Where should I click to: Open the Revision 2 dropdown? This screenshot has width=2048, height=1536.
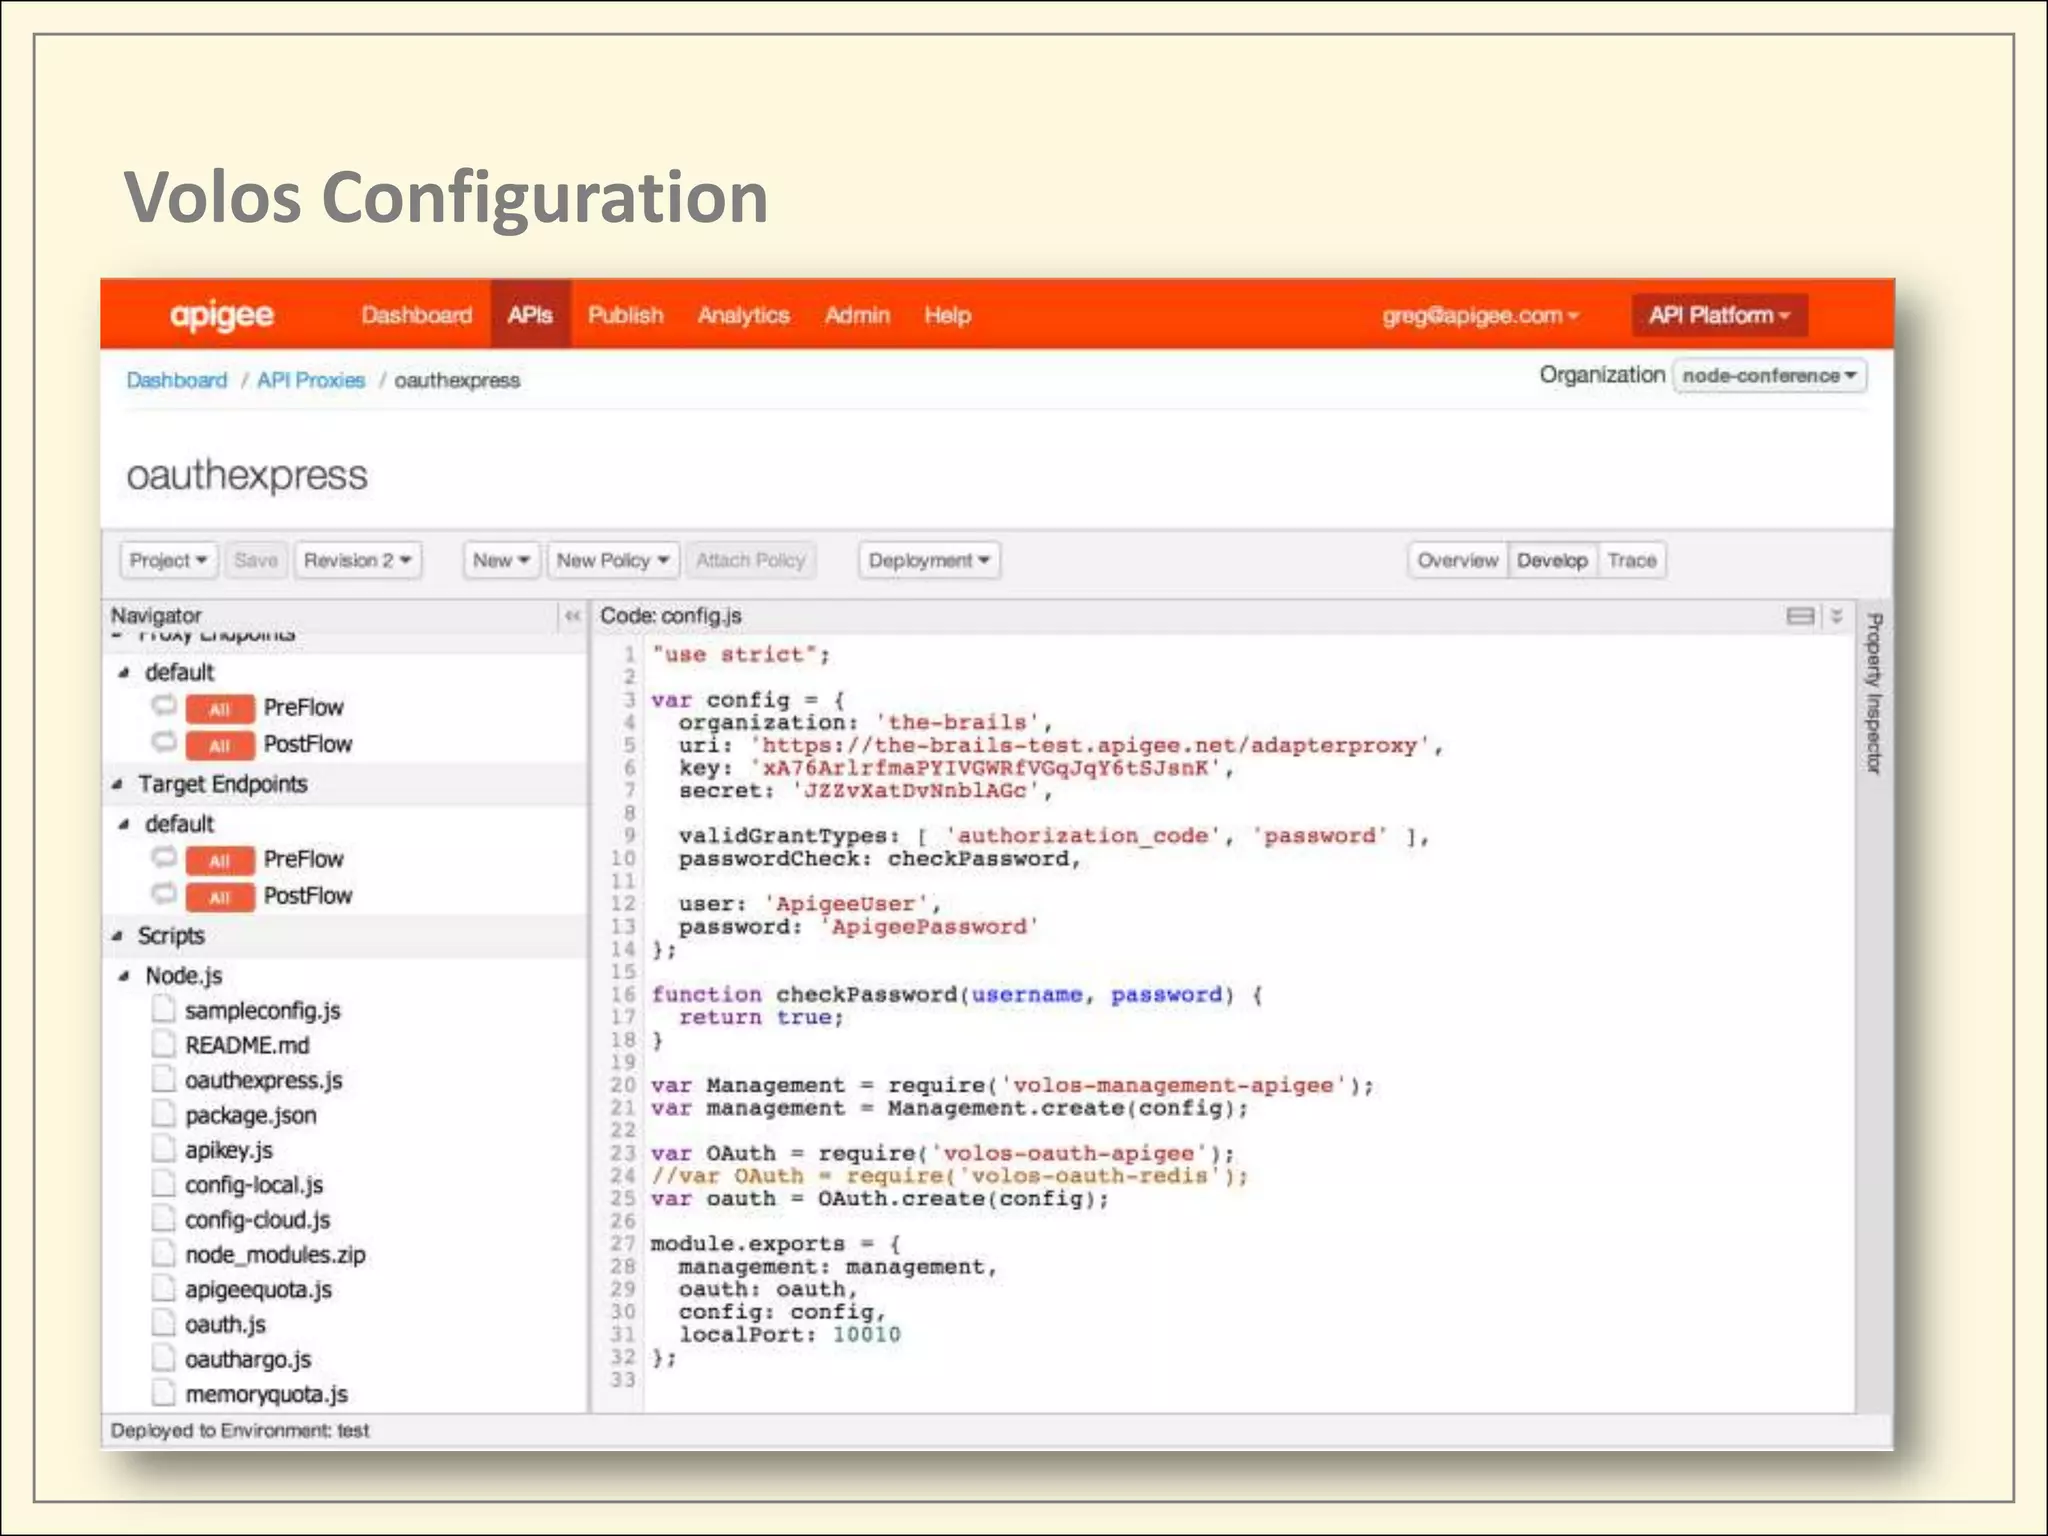[357, 560]
